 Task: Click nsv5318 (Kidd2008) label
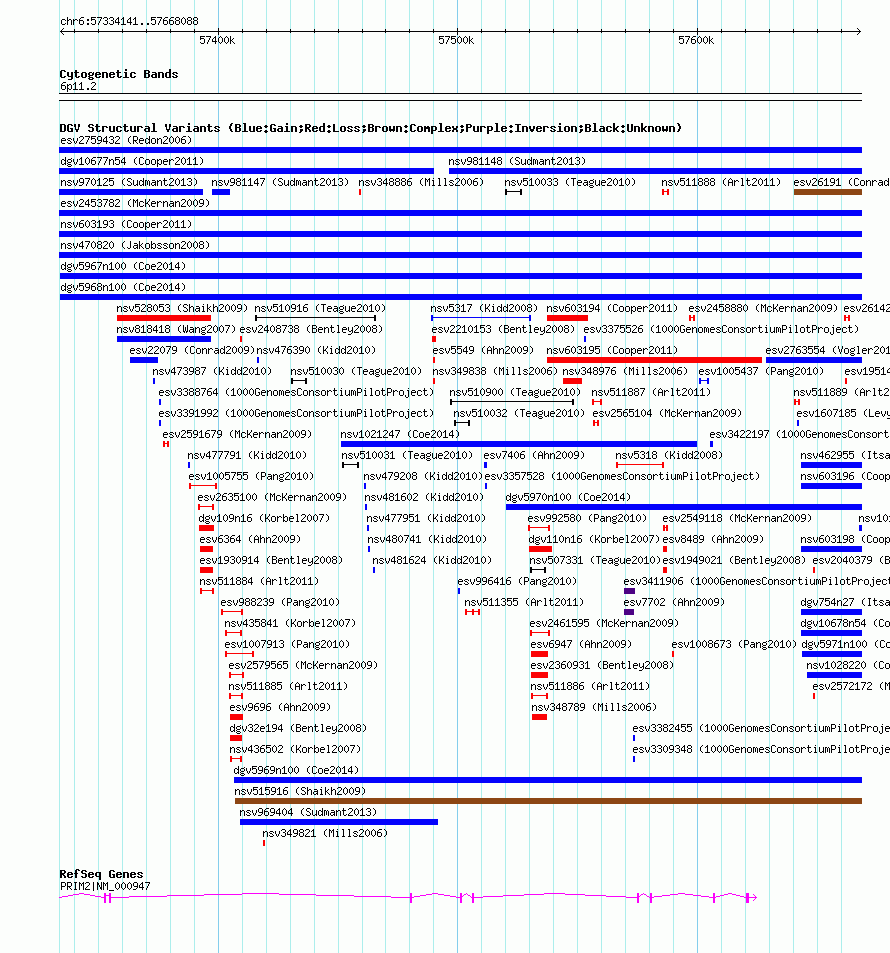point(669,455)
